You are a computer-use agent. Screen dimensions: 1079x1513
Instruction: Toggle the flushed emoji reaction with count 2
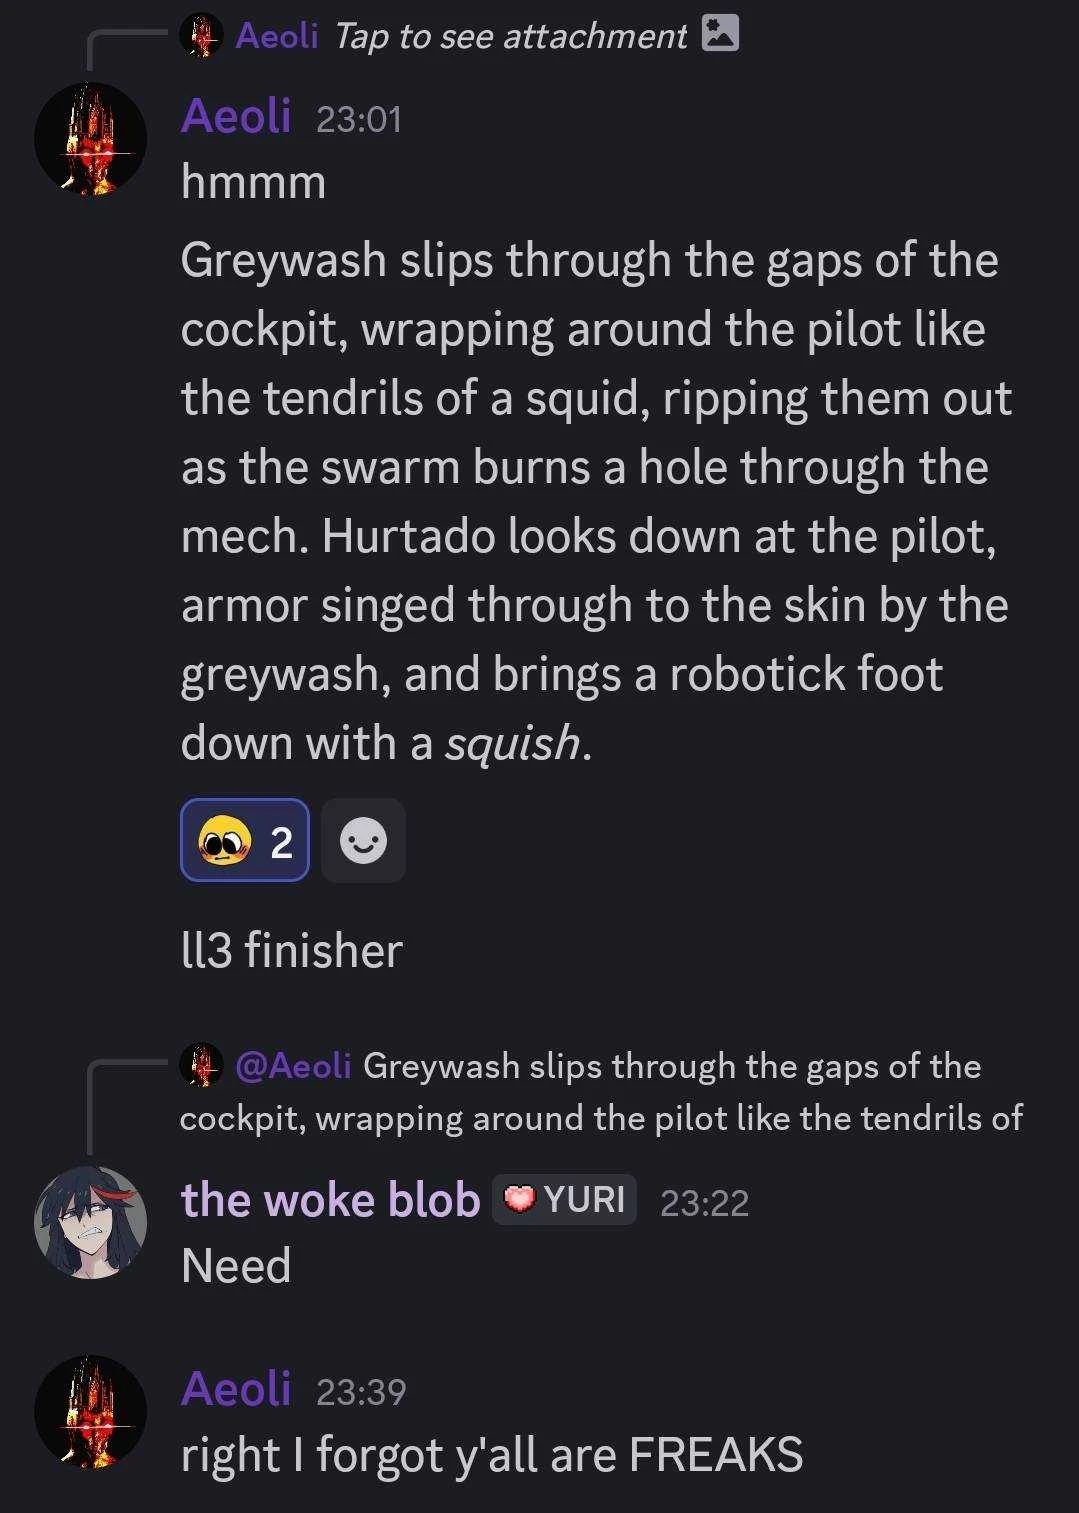pos(245,840)
